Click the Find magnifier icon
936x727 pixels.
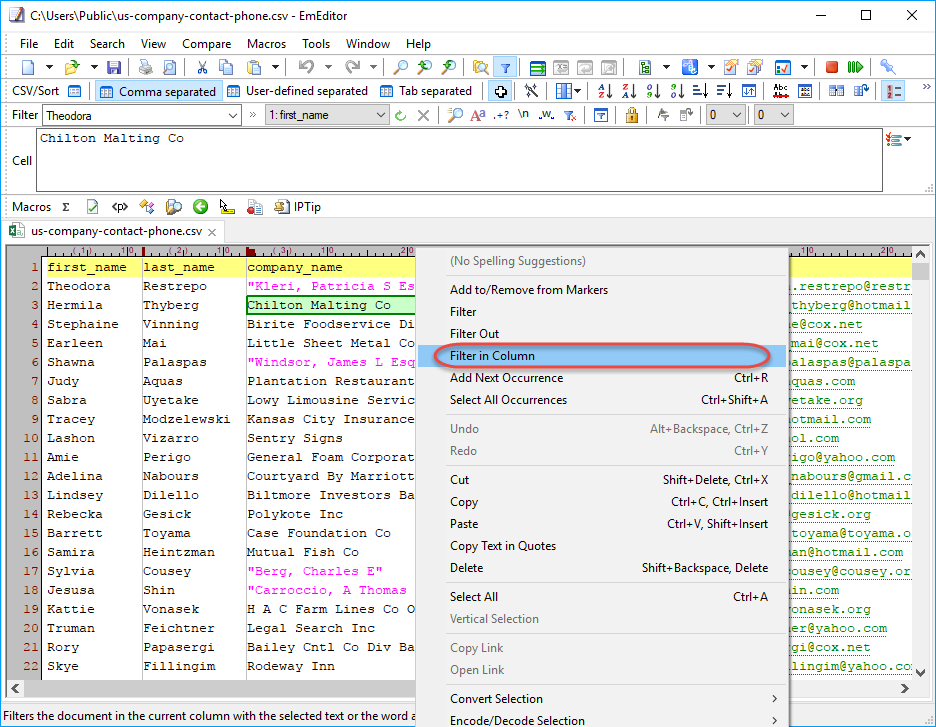[400, 67]
